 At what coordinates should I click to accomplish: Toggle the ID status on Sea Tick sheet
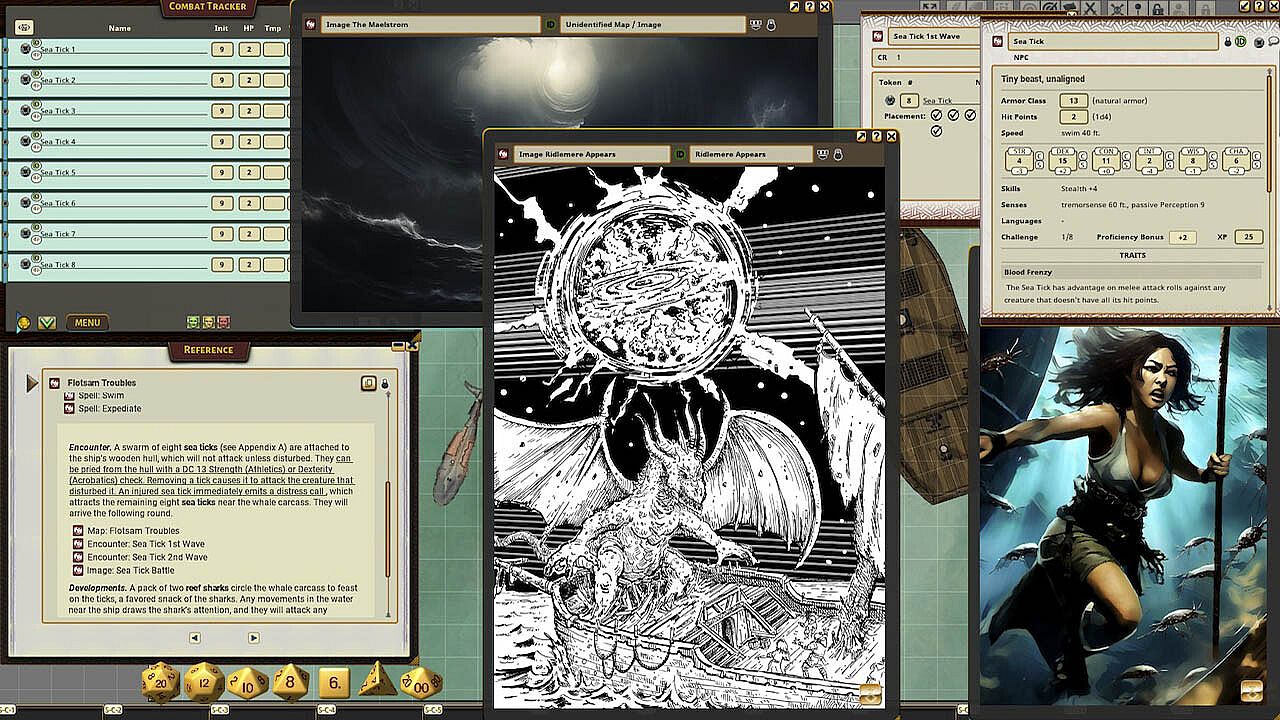coord(1241,42)
